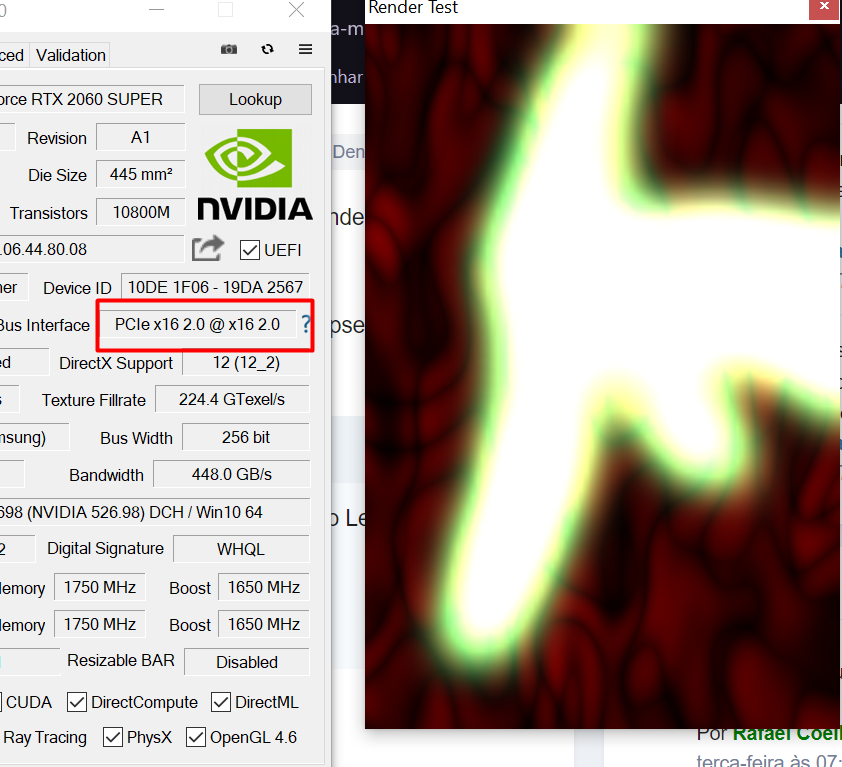Click the Resizable BAR value Disabled
The image size is (842, 767).
coord(247,662)
